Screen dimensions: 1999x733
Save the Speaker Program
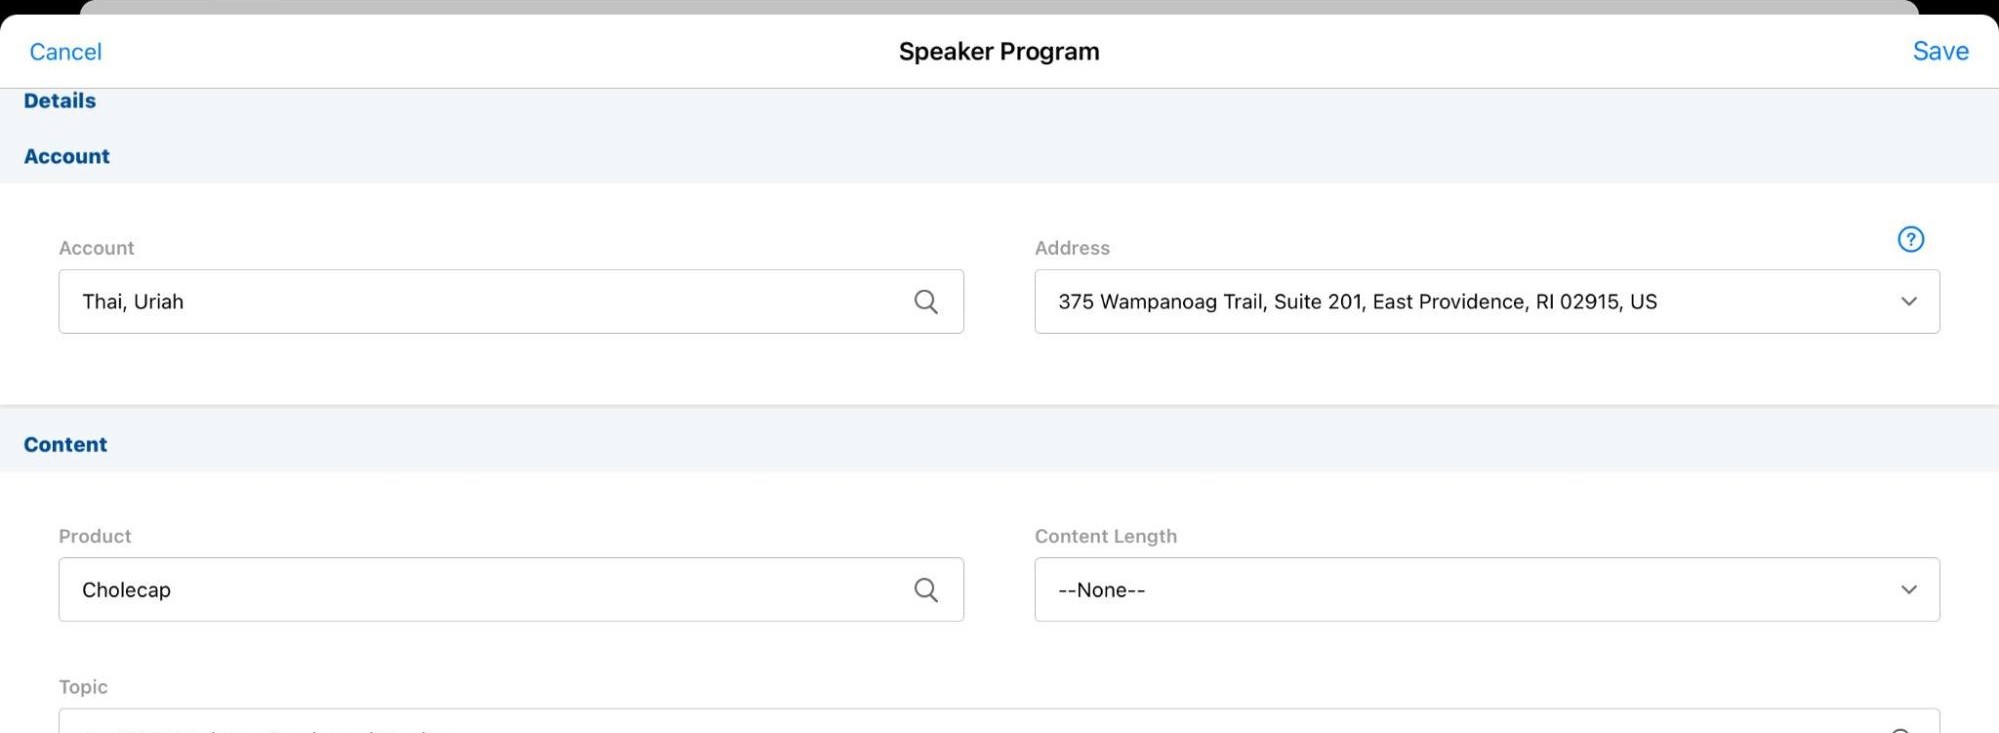(x=1940, y=52)
